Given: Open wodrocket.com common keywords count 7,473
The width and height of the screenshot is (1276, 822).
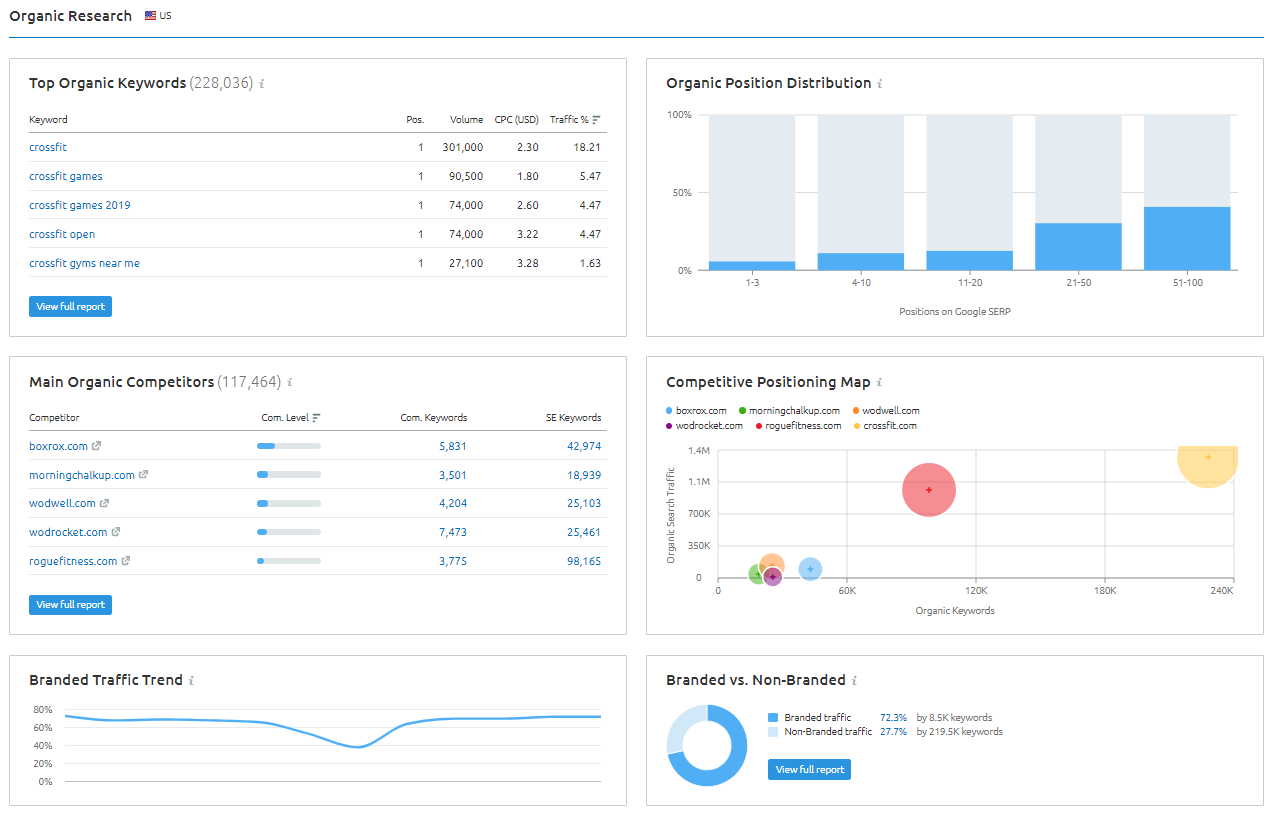Looking at the screenshot, I should 452,533.
